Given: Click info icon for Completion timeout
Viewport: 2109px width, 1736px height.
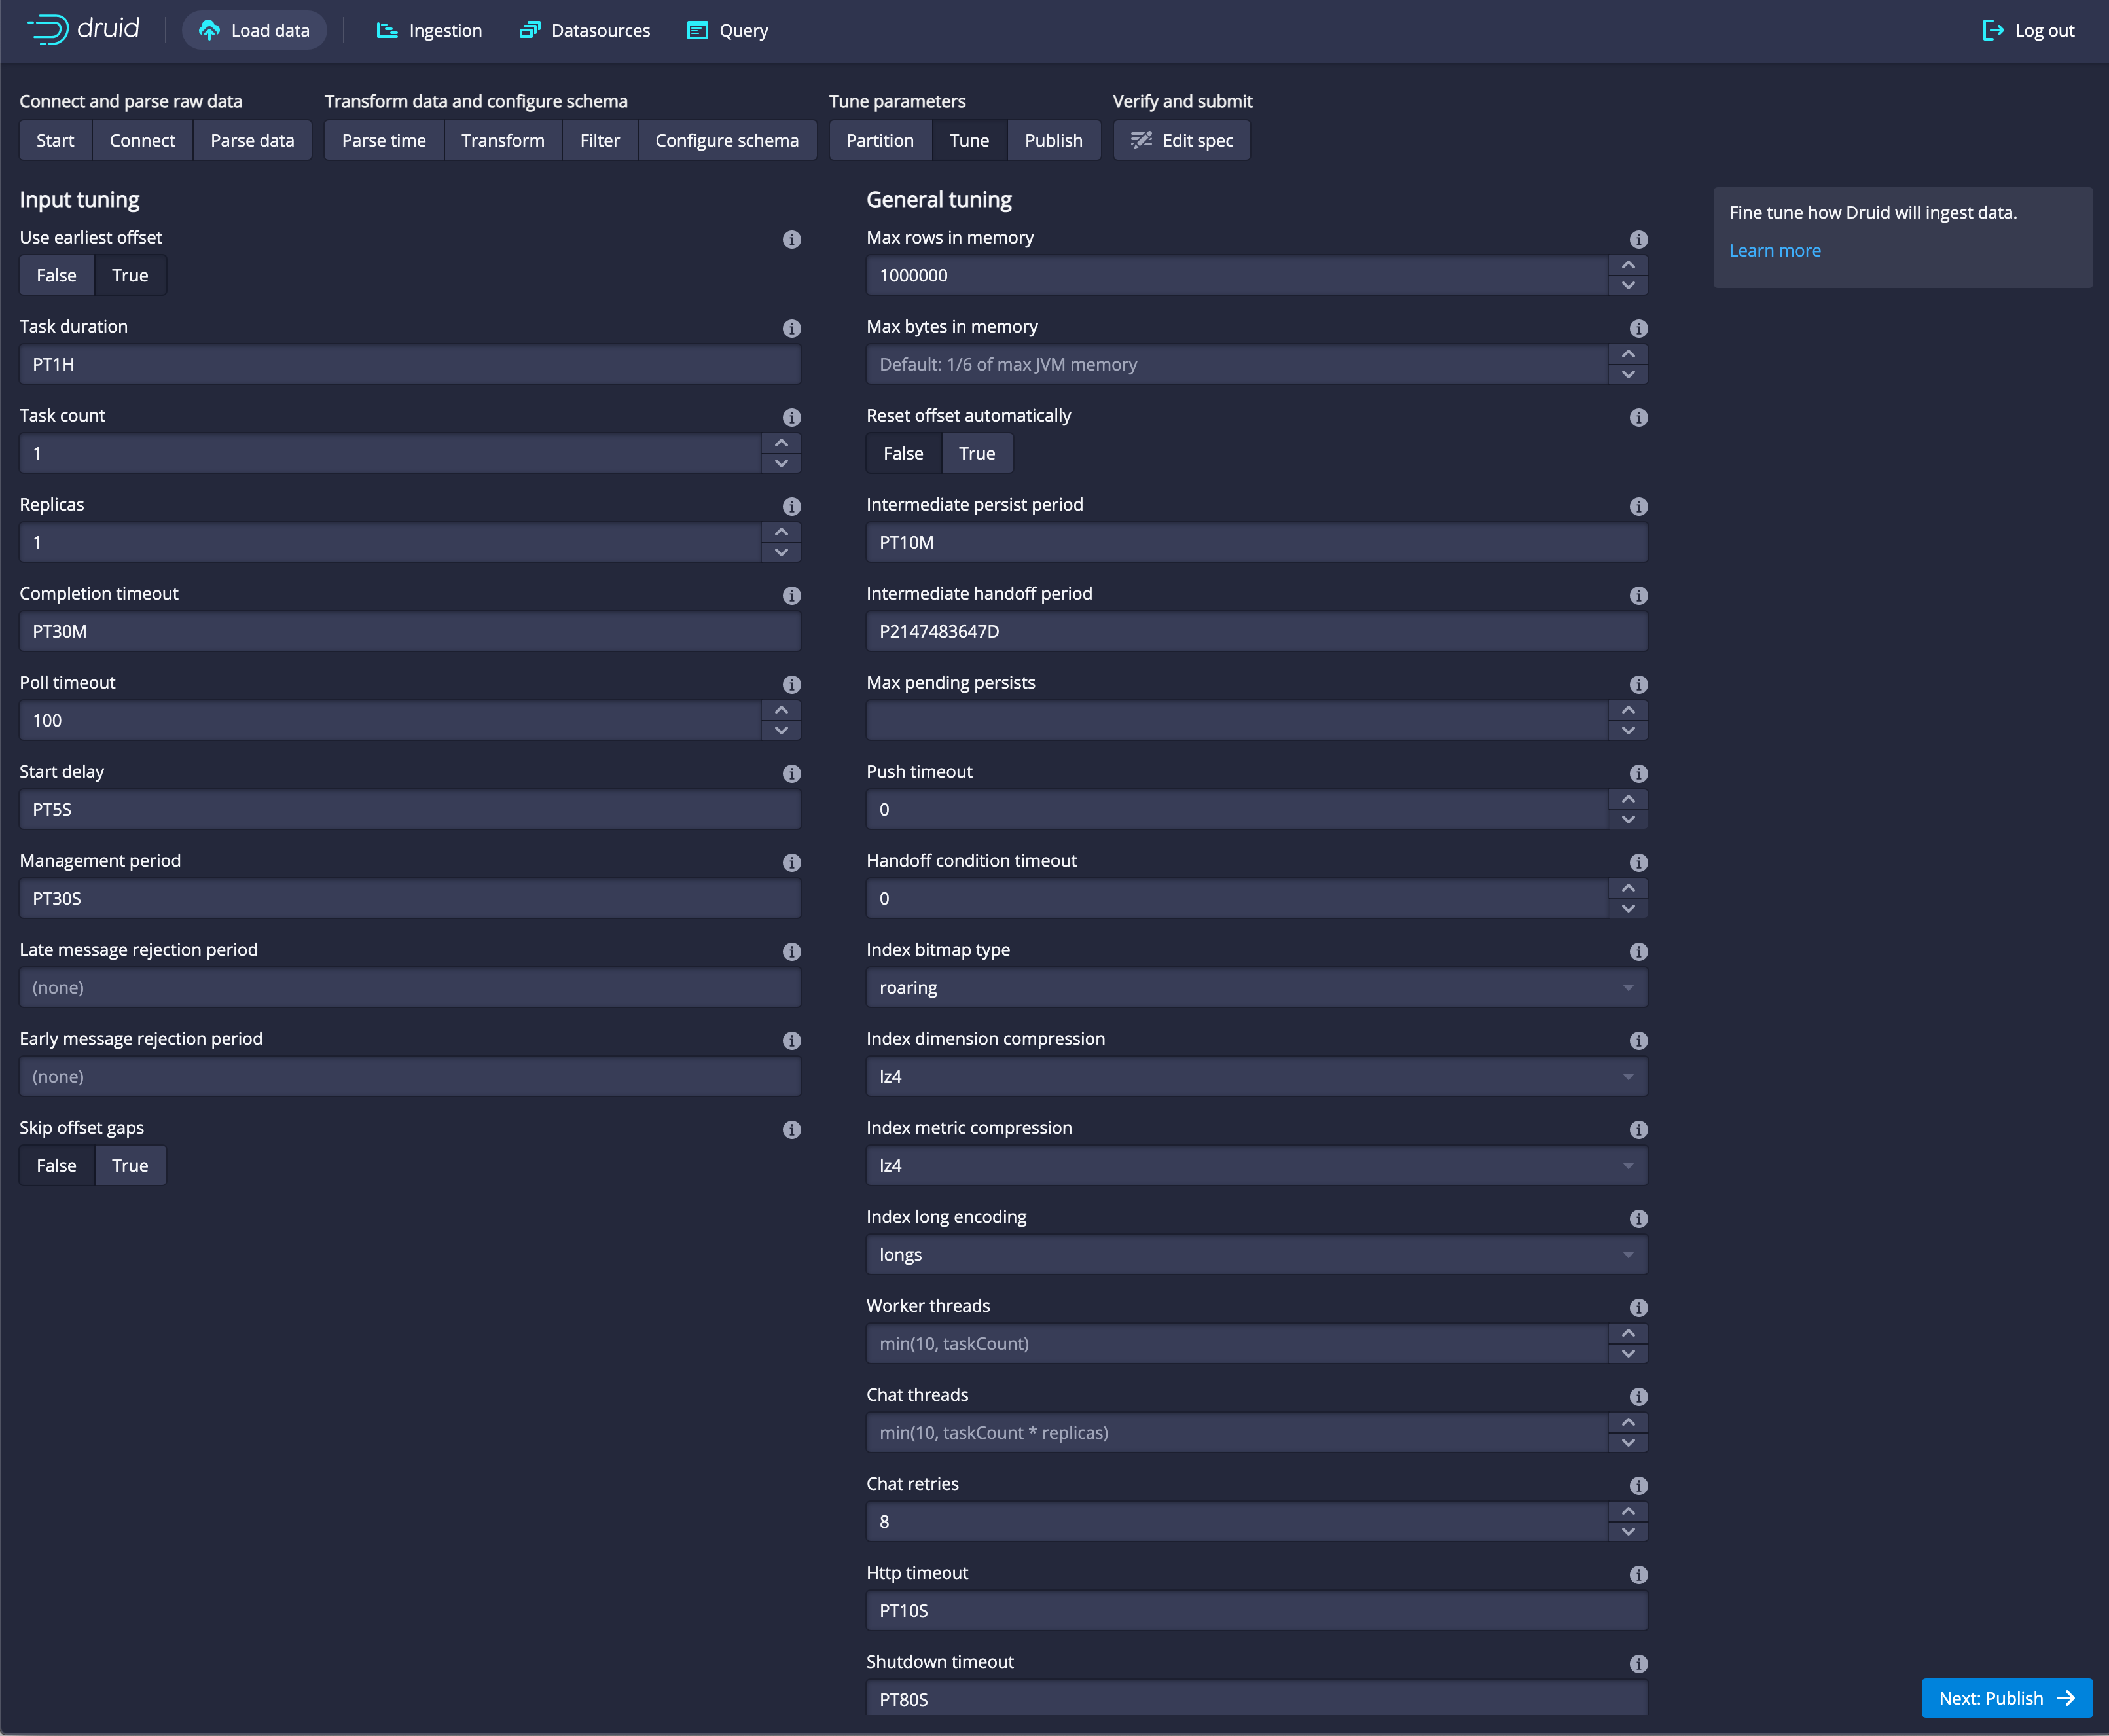Looking at the screenshot, I should tap(791, 595).
